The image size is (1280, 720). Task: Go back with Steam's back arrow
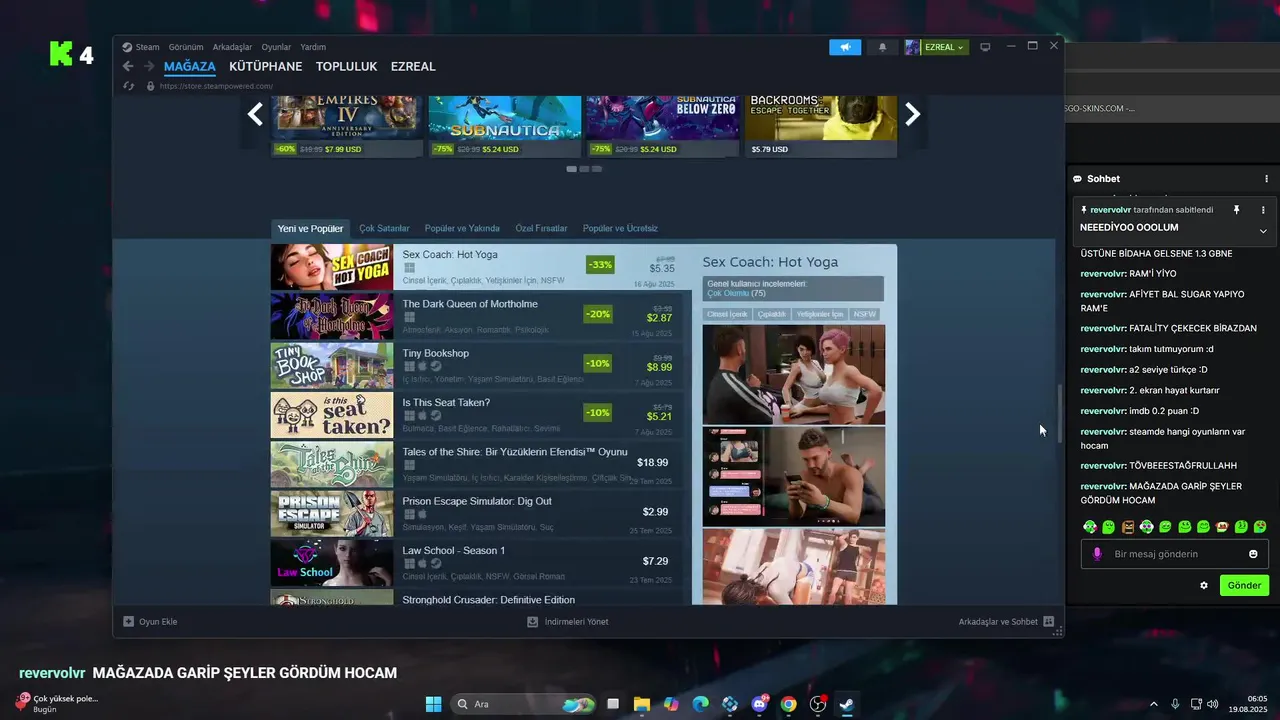(x=128, y=66)
